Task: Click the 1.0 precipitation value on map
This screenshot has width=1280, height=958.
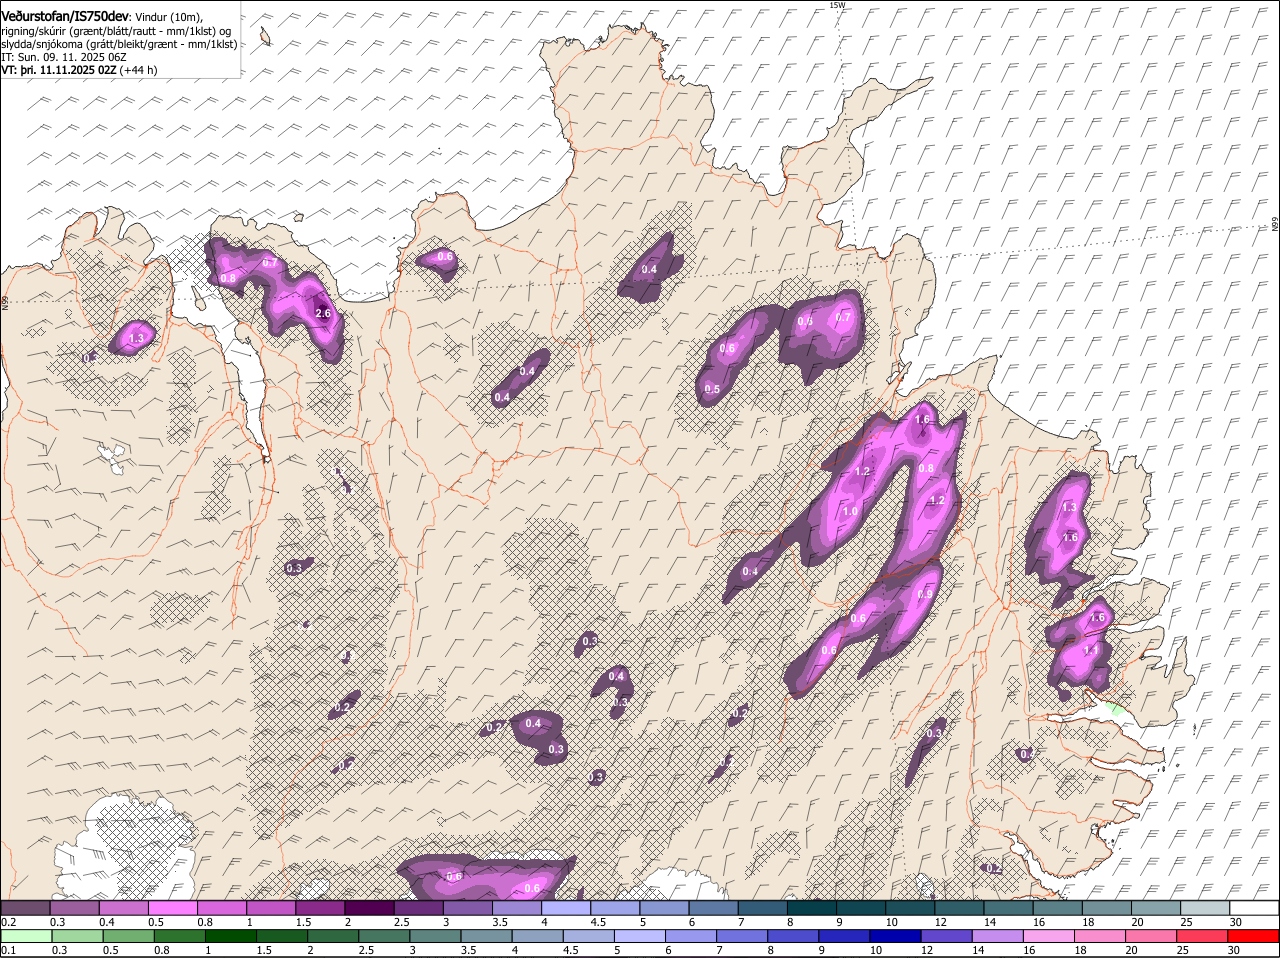Action: click(x=851, y=511)
